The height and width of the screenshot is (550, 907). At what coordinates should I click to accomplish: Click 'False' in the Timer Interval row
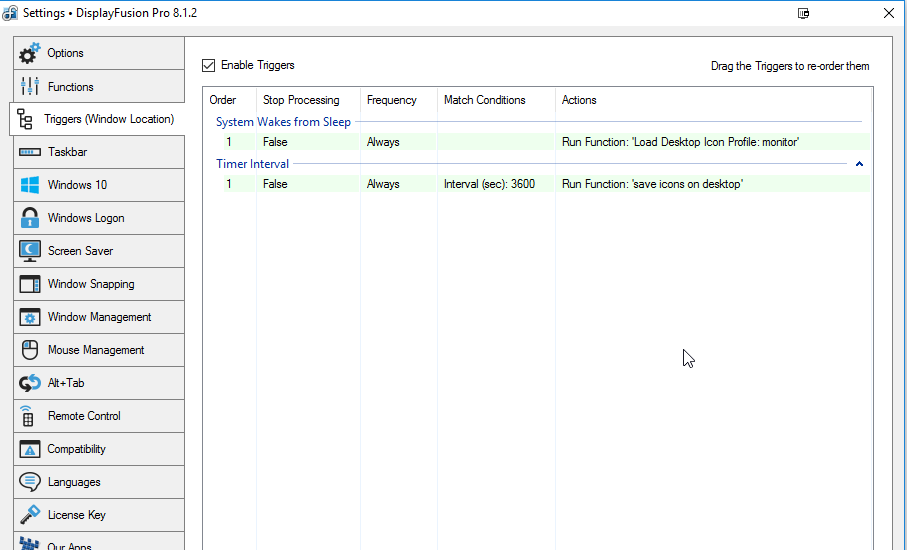(x=275, y=184)
